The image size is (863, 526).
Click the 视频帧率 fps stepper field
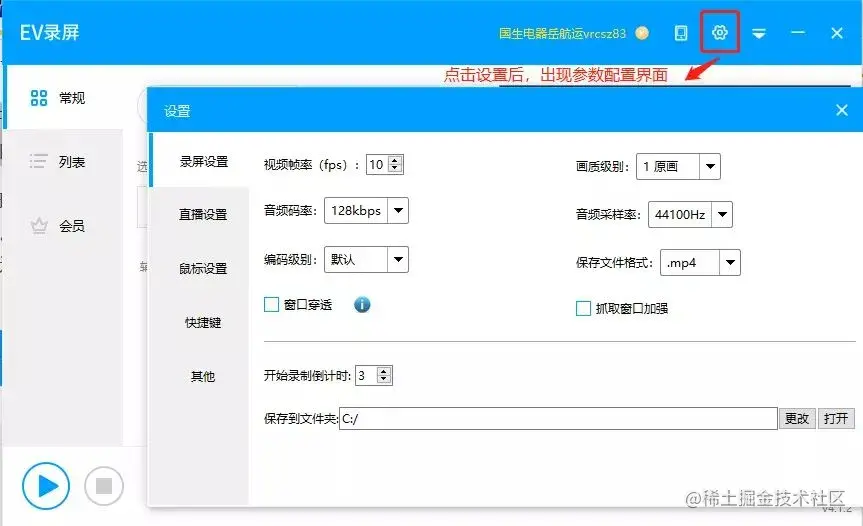pos(385,165)
